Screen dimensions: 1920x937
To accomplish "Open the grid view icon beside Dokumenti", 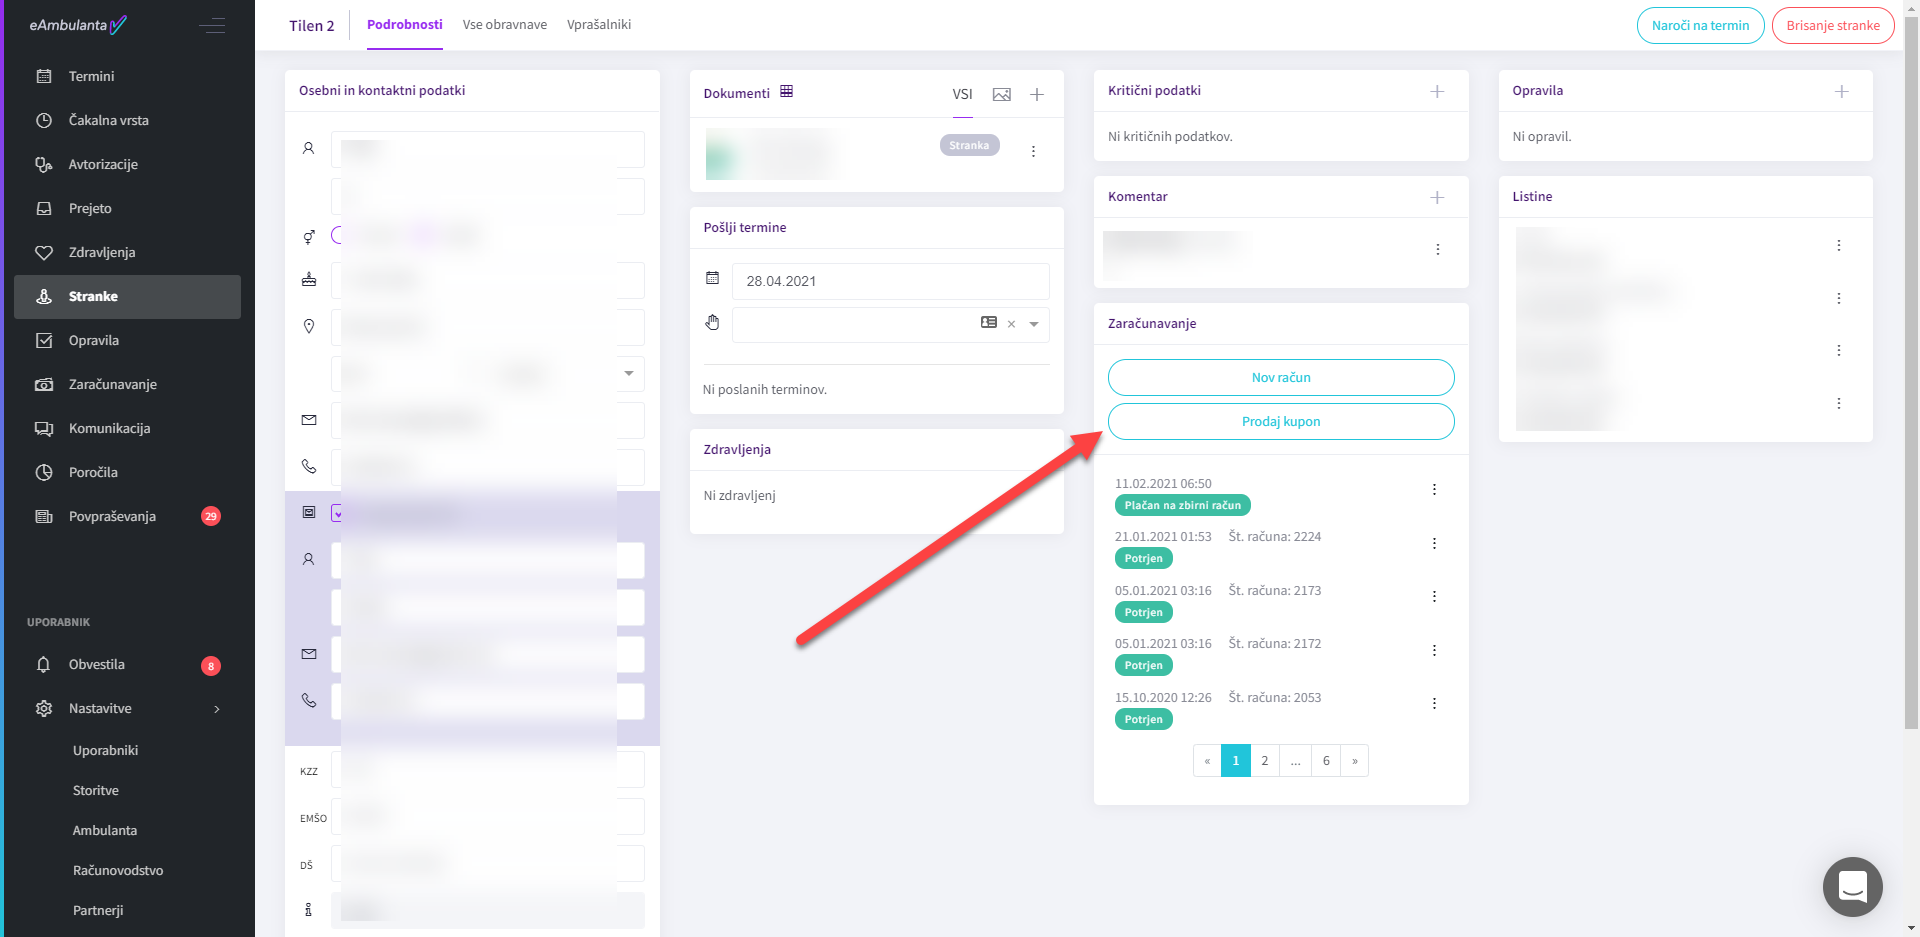I will (786, 92).
